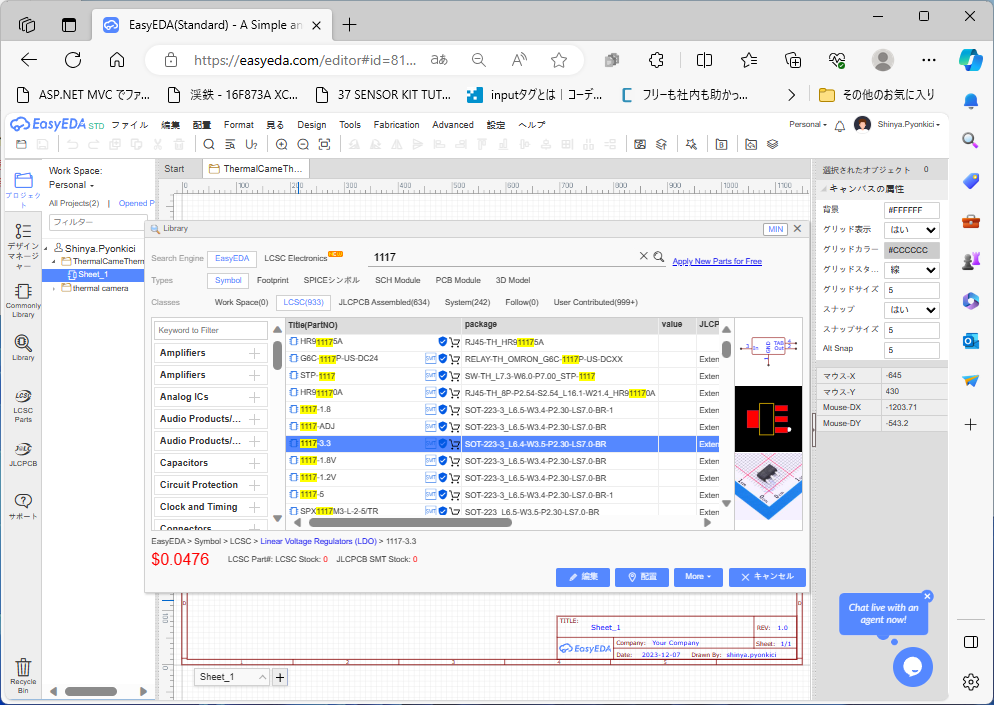Screen dimensions: 994x705
Task: Open the Format menu
Action: click(238, 125)
